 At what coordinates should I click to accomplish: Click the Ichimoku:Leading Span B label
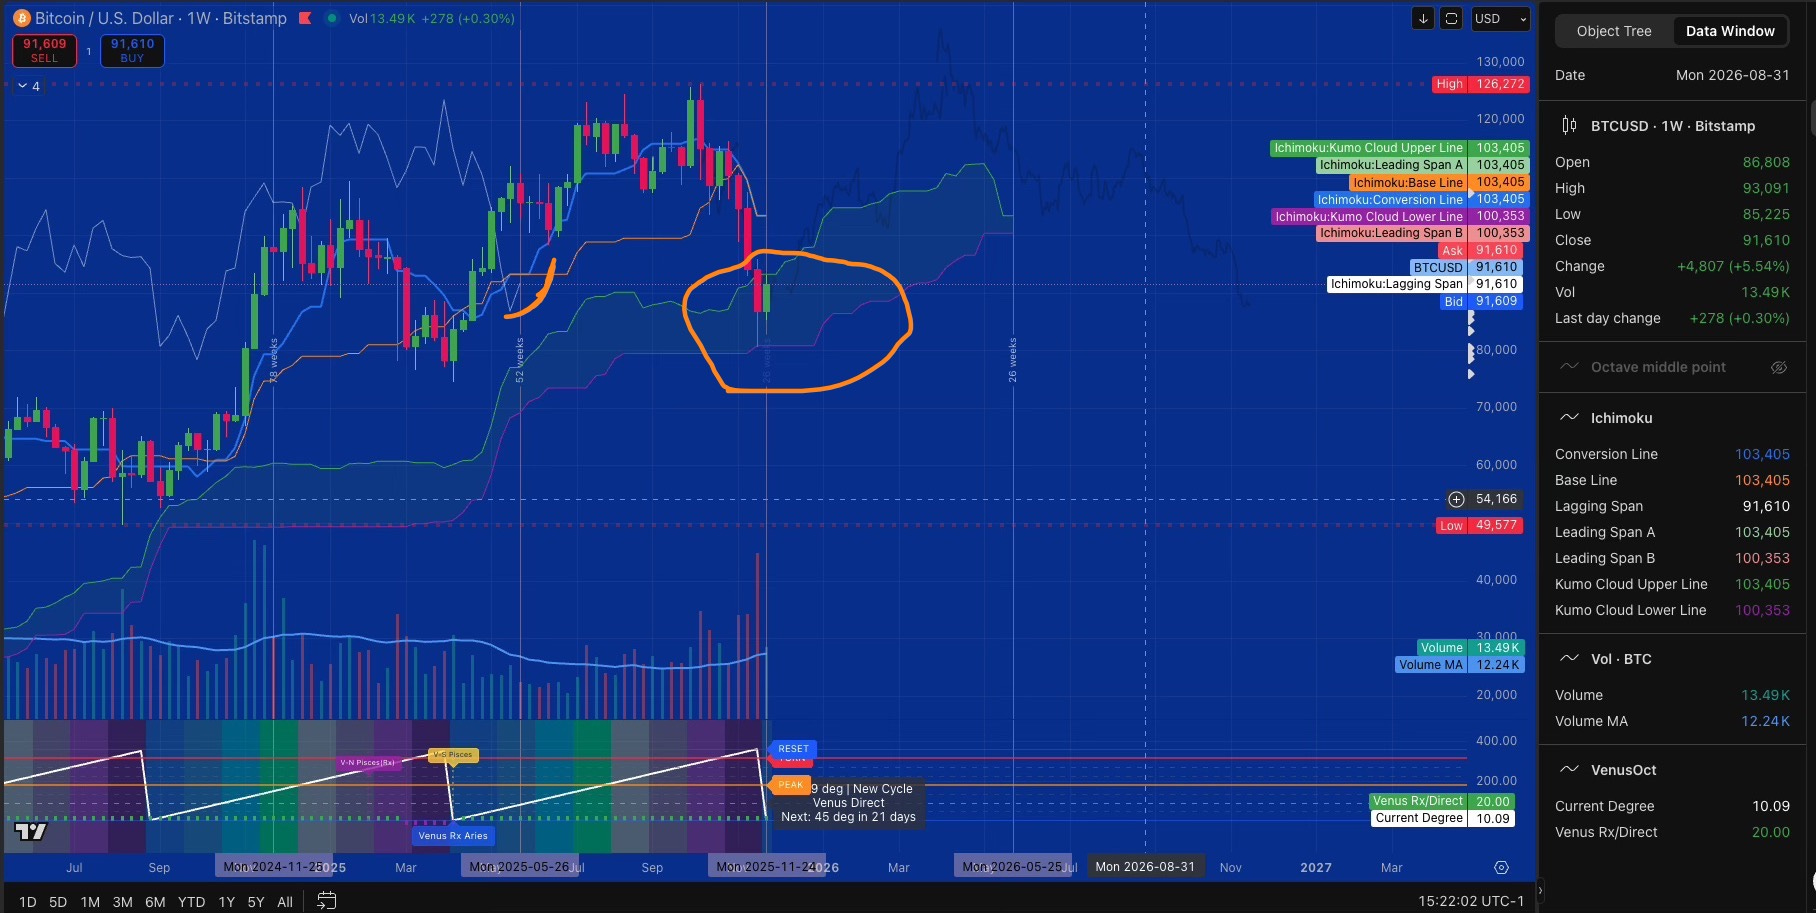tap(1391, 233)
